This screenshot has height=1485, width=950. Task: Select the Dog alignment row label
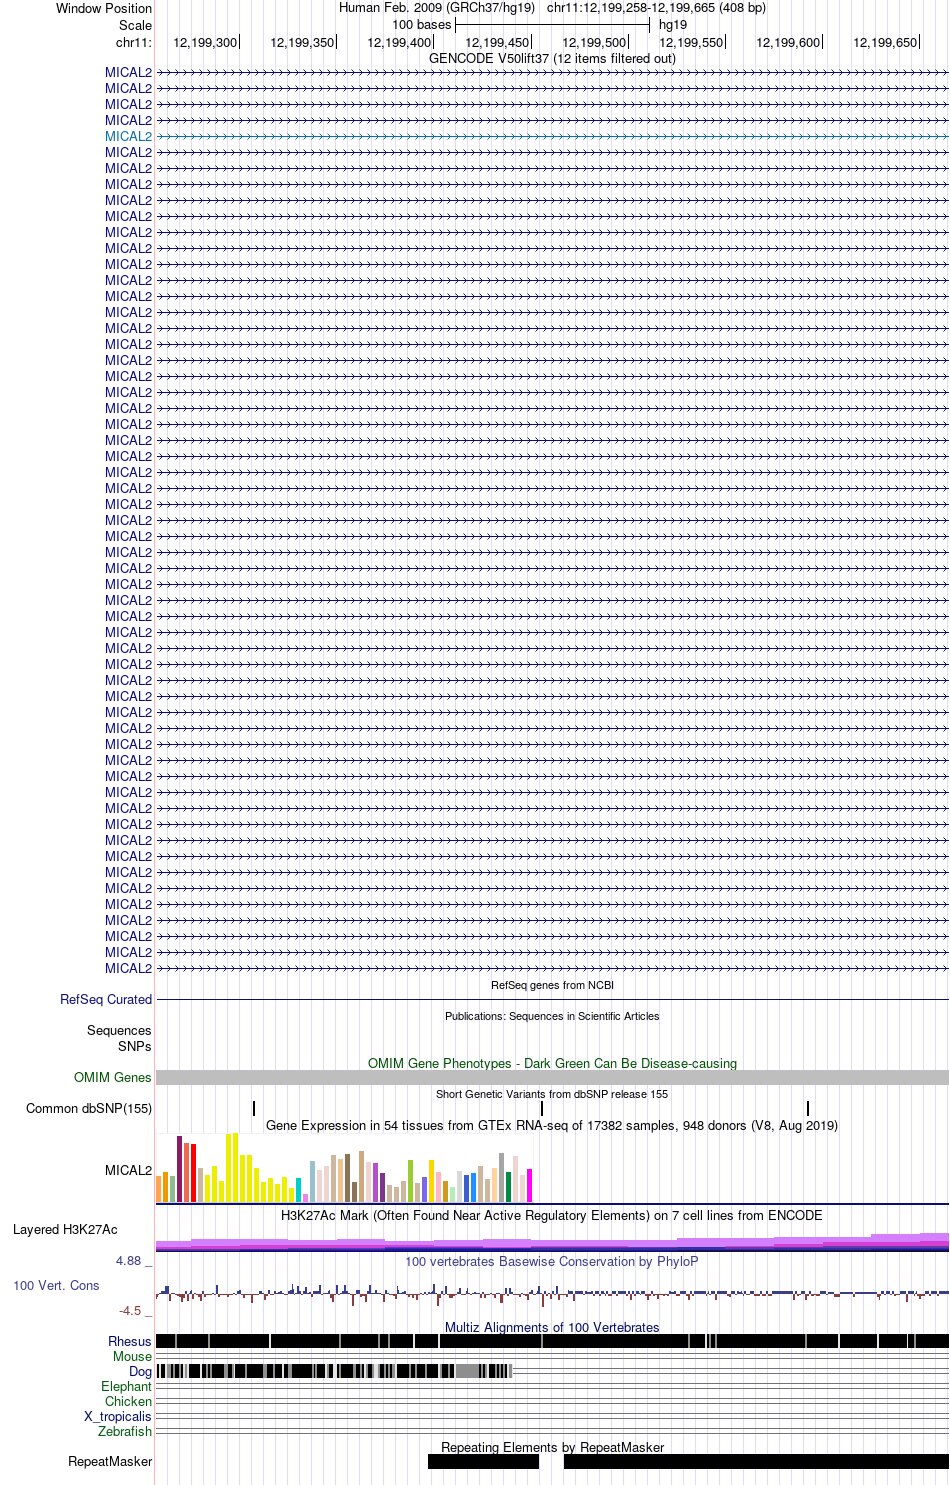[x=140, y=1372]
